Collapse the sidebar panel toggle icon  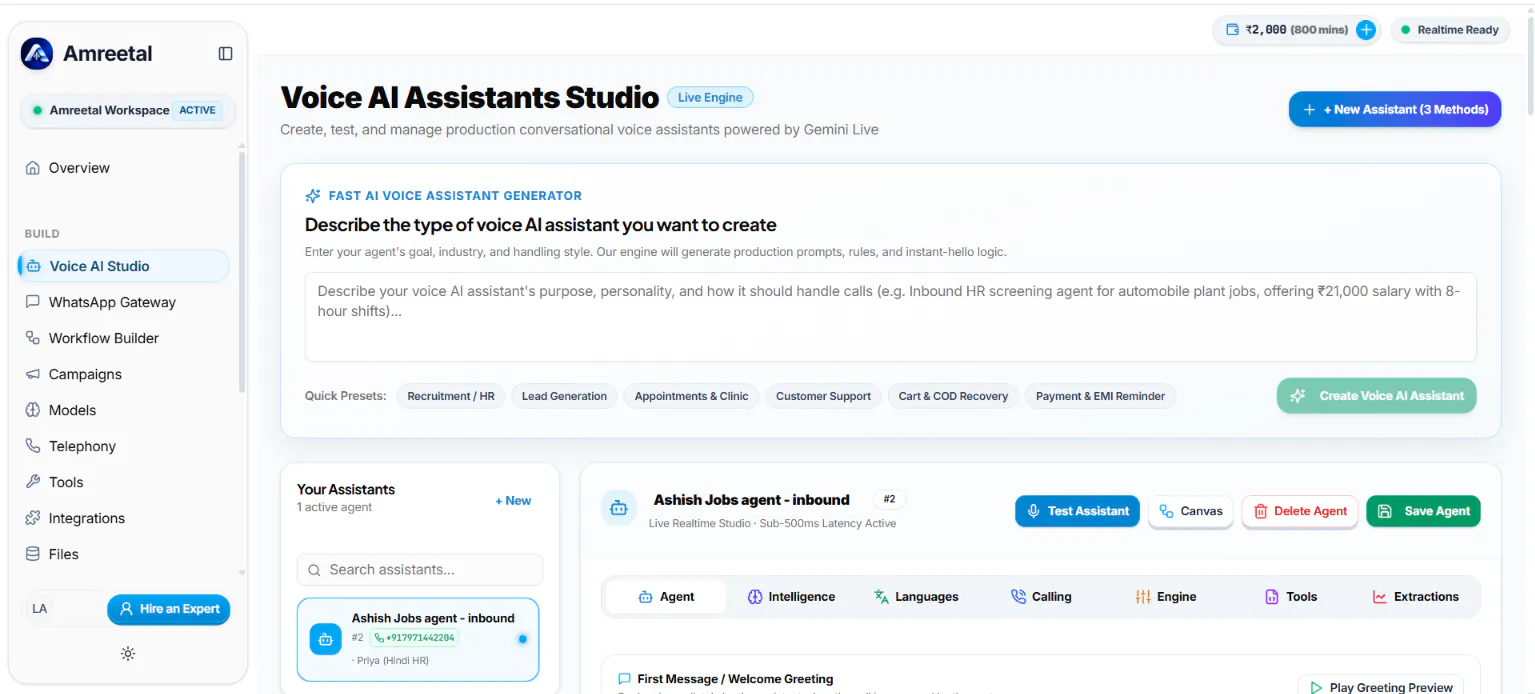pos(226,54)
